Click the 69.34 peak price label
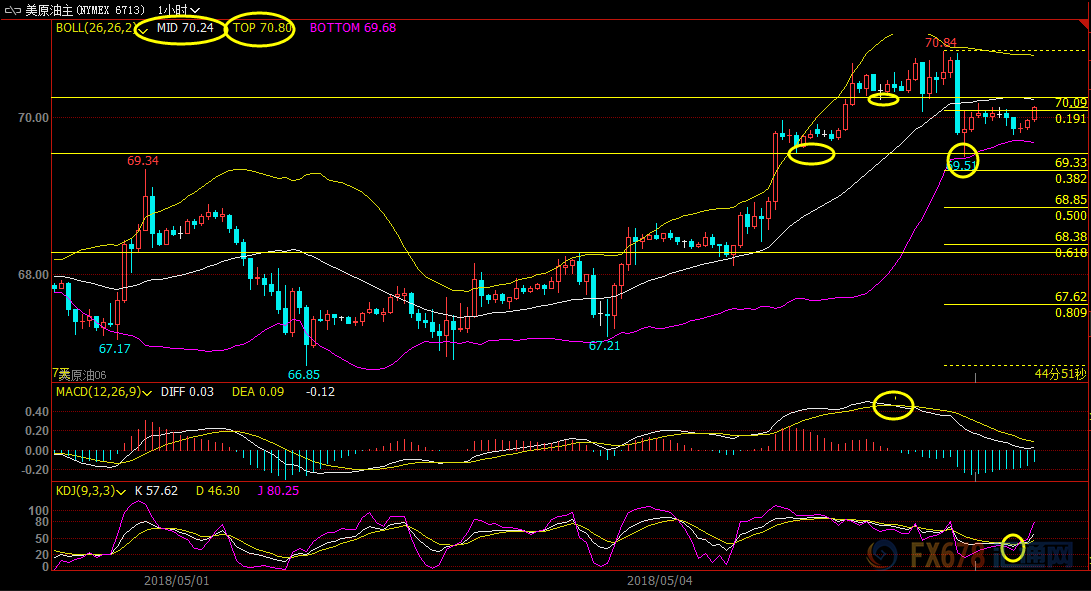The image size is (1091, 591). 143,161
